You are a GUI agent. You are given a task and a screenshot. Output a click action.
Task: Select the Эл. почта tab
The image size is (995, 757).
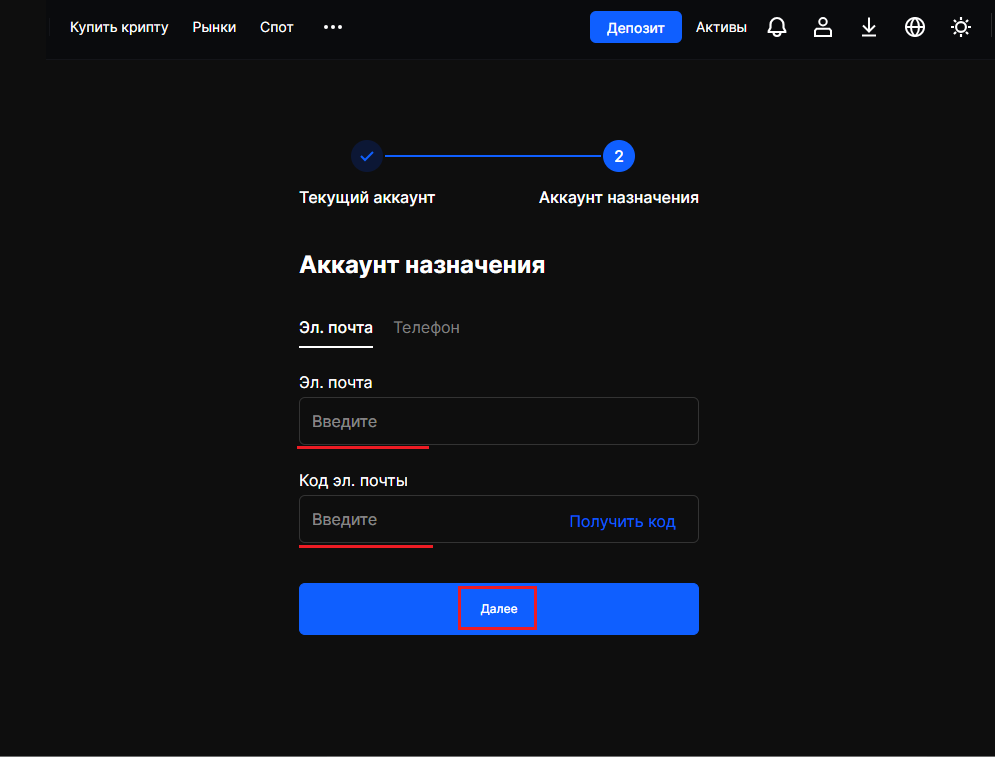point(336,328)
